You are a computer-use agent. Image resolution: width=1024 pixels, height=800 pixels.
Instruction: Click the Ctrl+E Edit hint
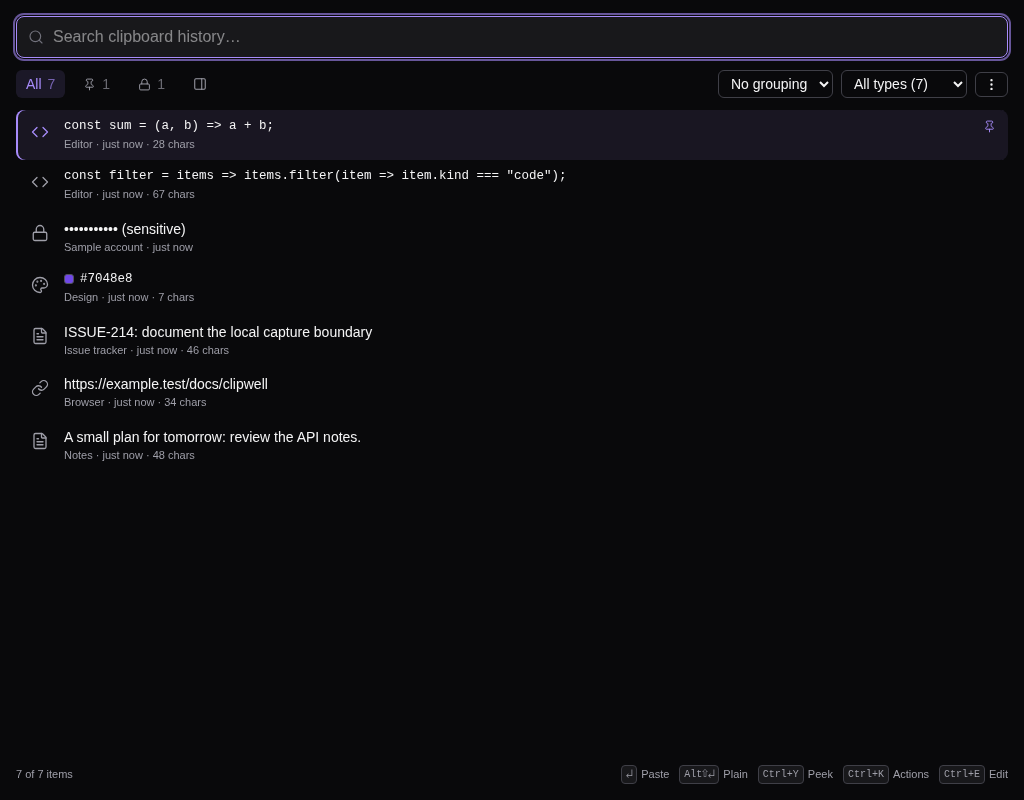pyautogui.click(x=974, y=775)
